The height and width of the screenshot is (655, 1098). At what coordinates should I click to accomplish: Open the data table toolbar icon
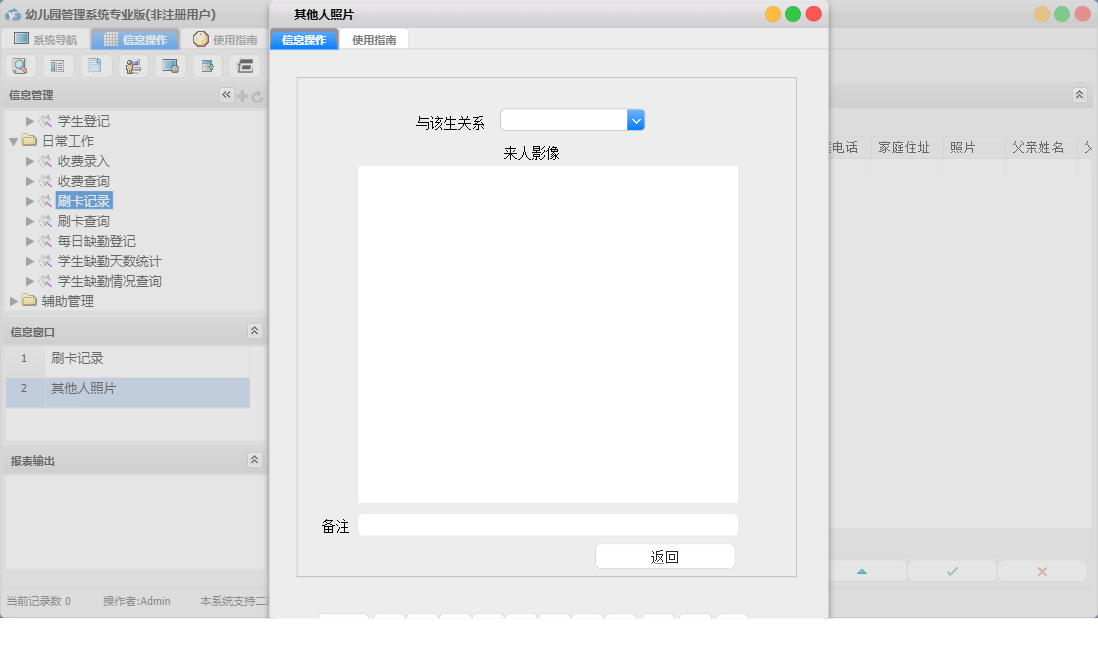point(57,65)
